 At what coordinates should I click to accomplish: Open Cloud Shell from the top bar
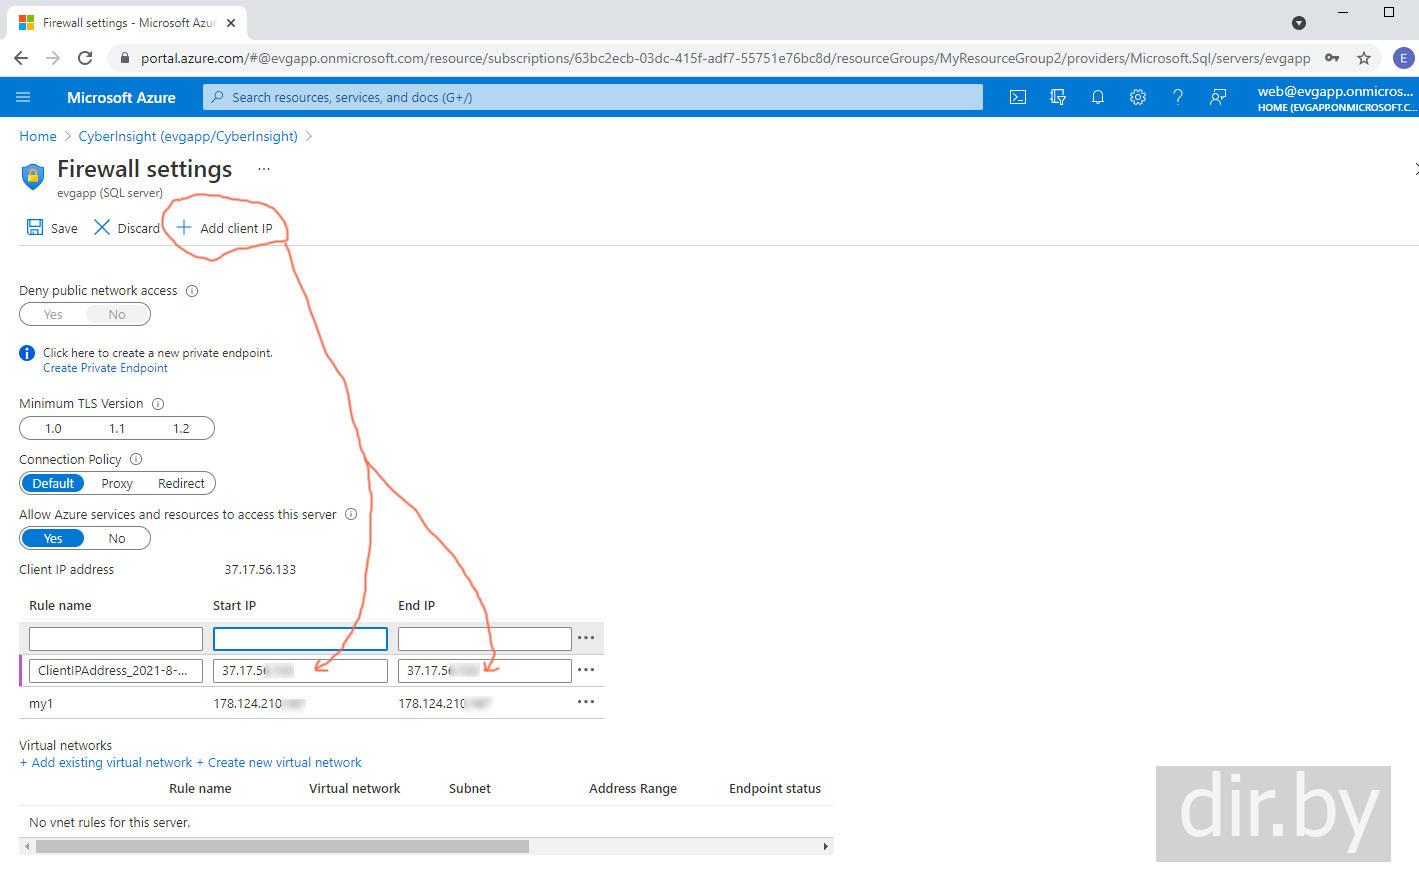click(x=1017, y=97)
